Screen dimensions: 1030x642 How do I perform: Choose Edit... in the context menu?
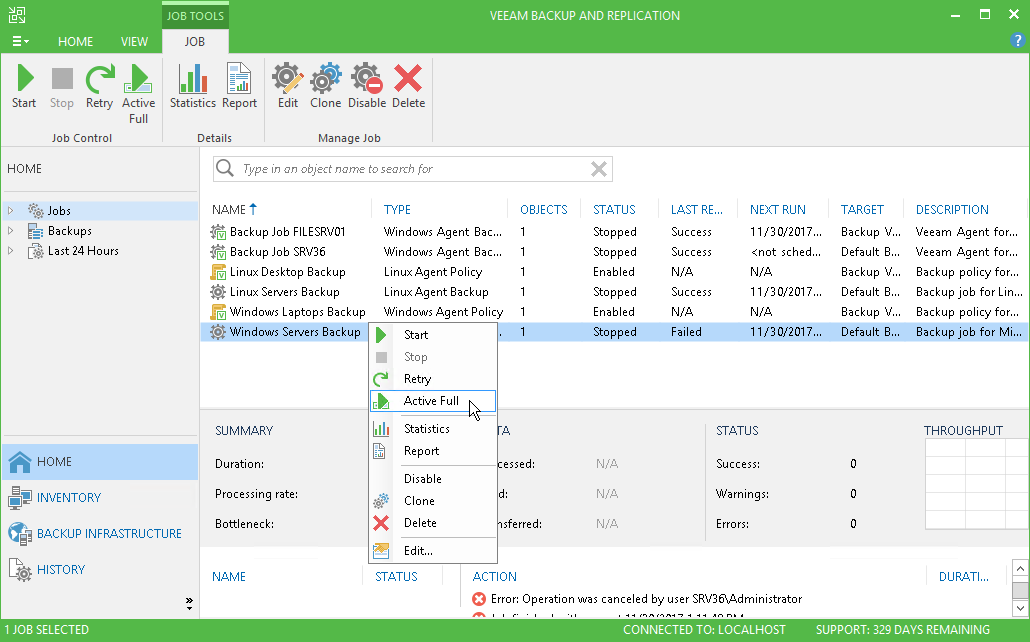[433, 551]
